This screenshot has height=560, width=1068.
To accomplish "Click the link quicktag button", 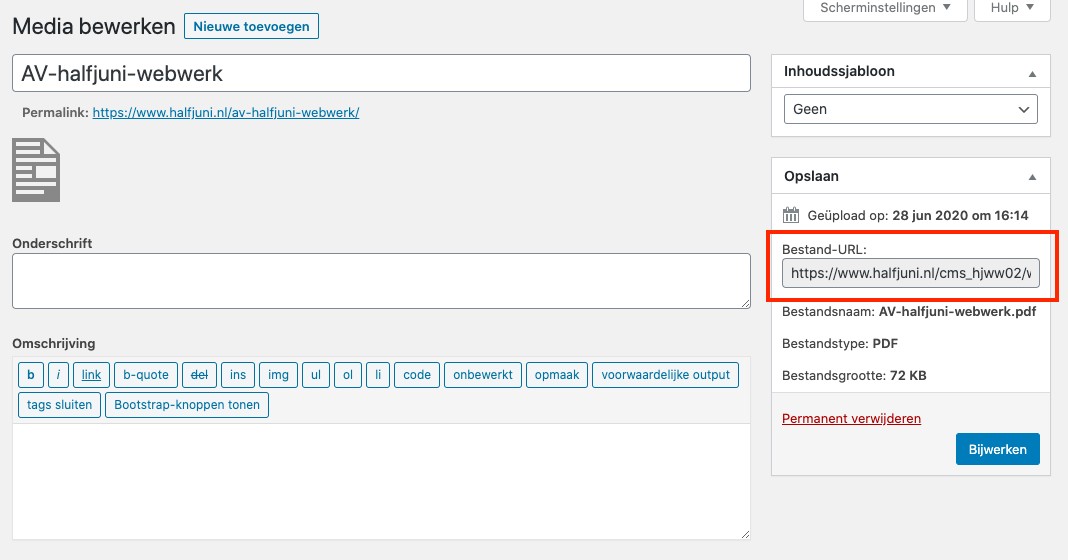I will tap(91, 375).
